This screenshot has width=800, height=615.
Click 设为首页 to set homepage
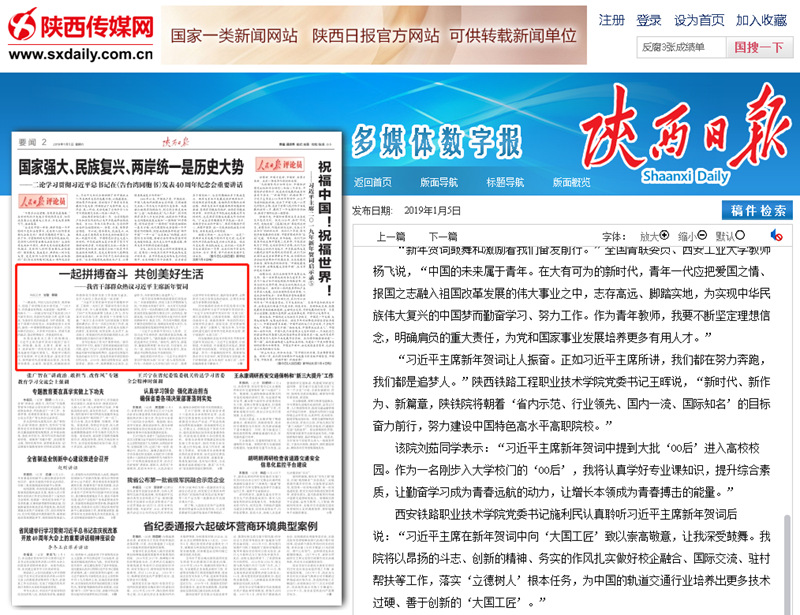pos(699,20)
